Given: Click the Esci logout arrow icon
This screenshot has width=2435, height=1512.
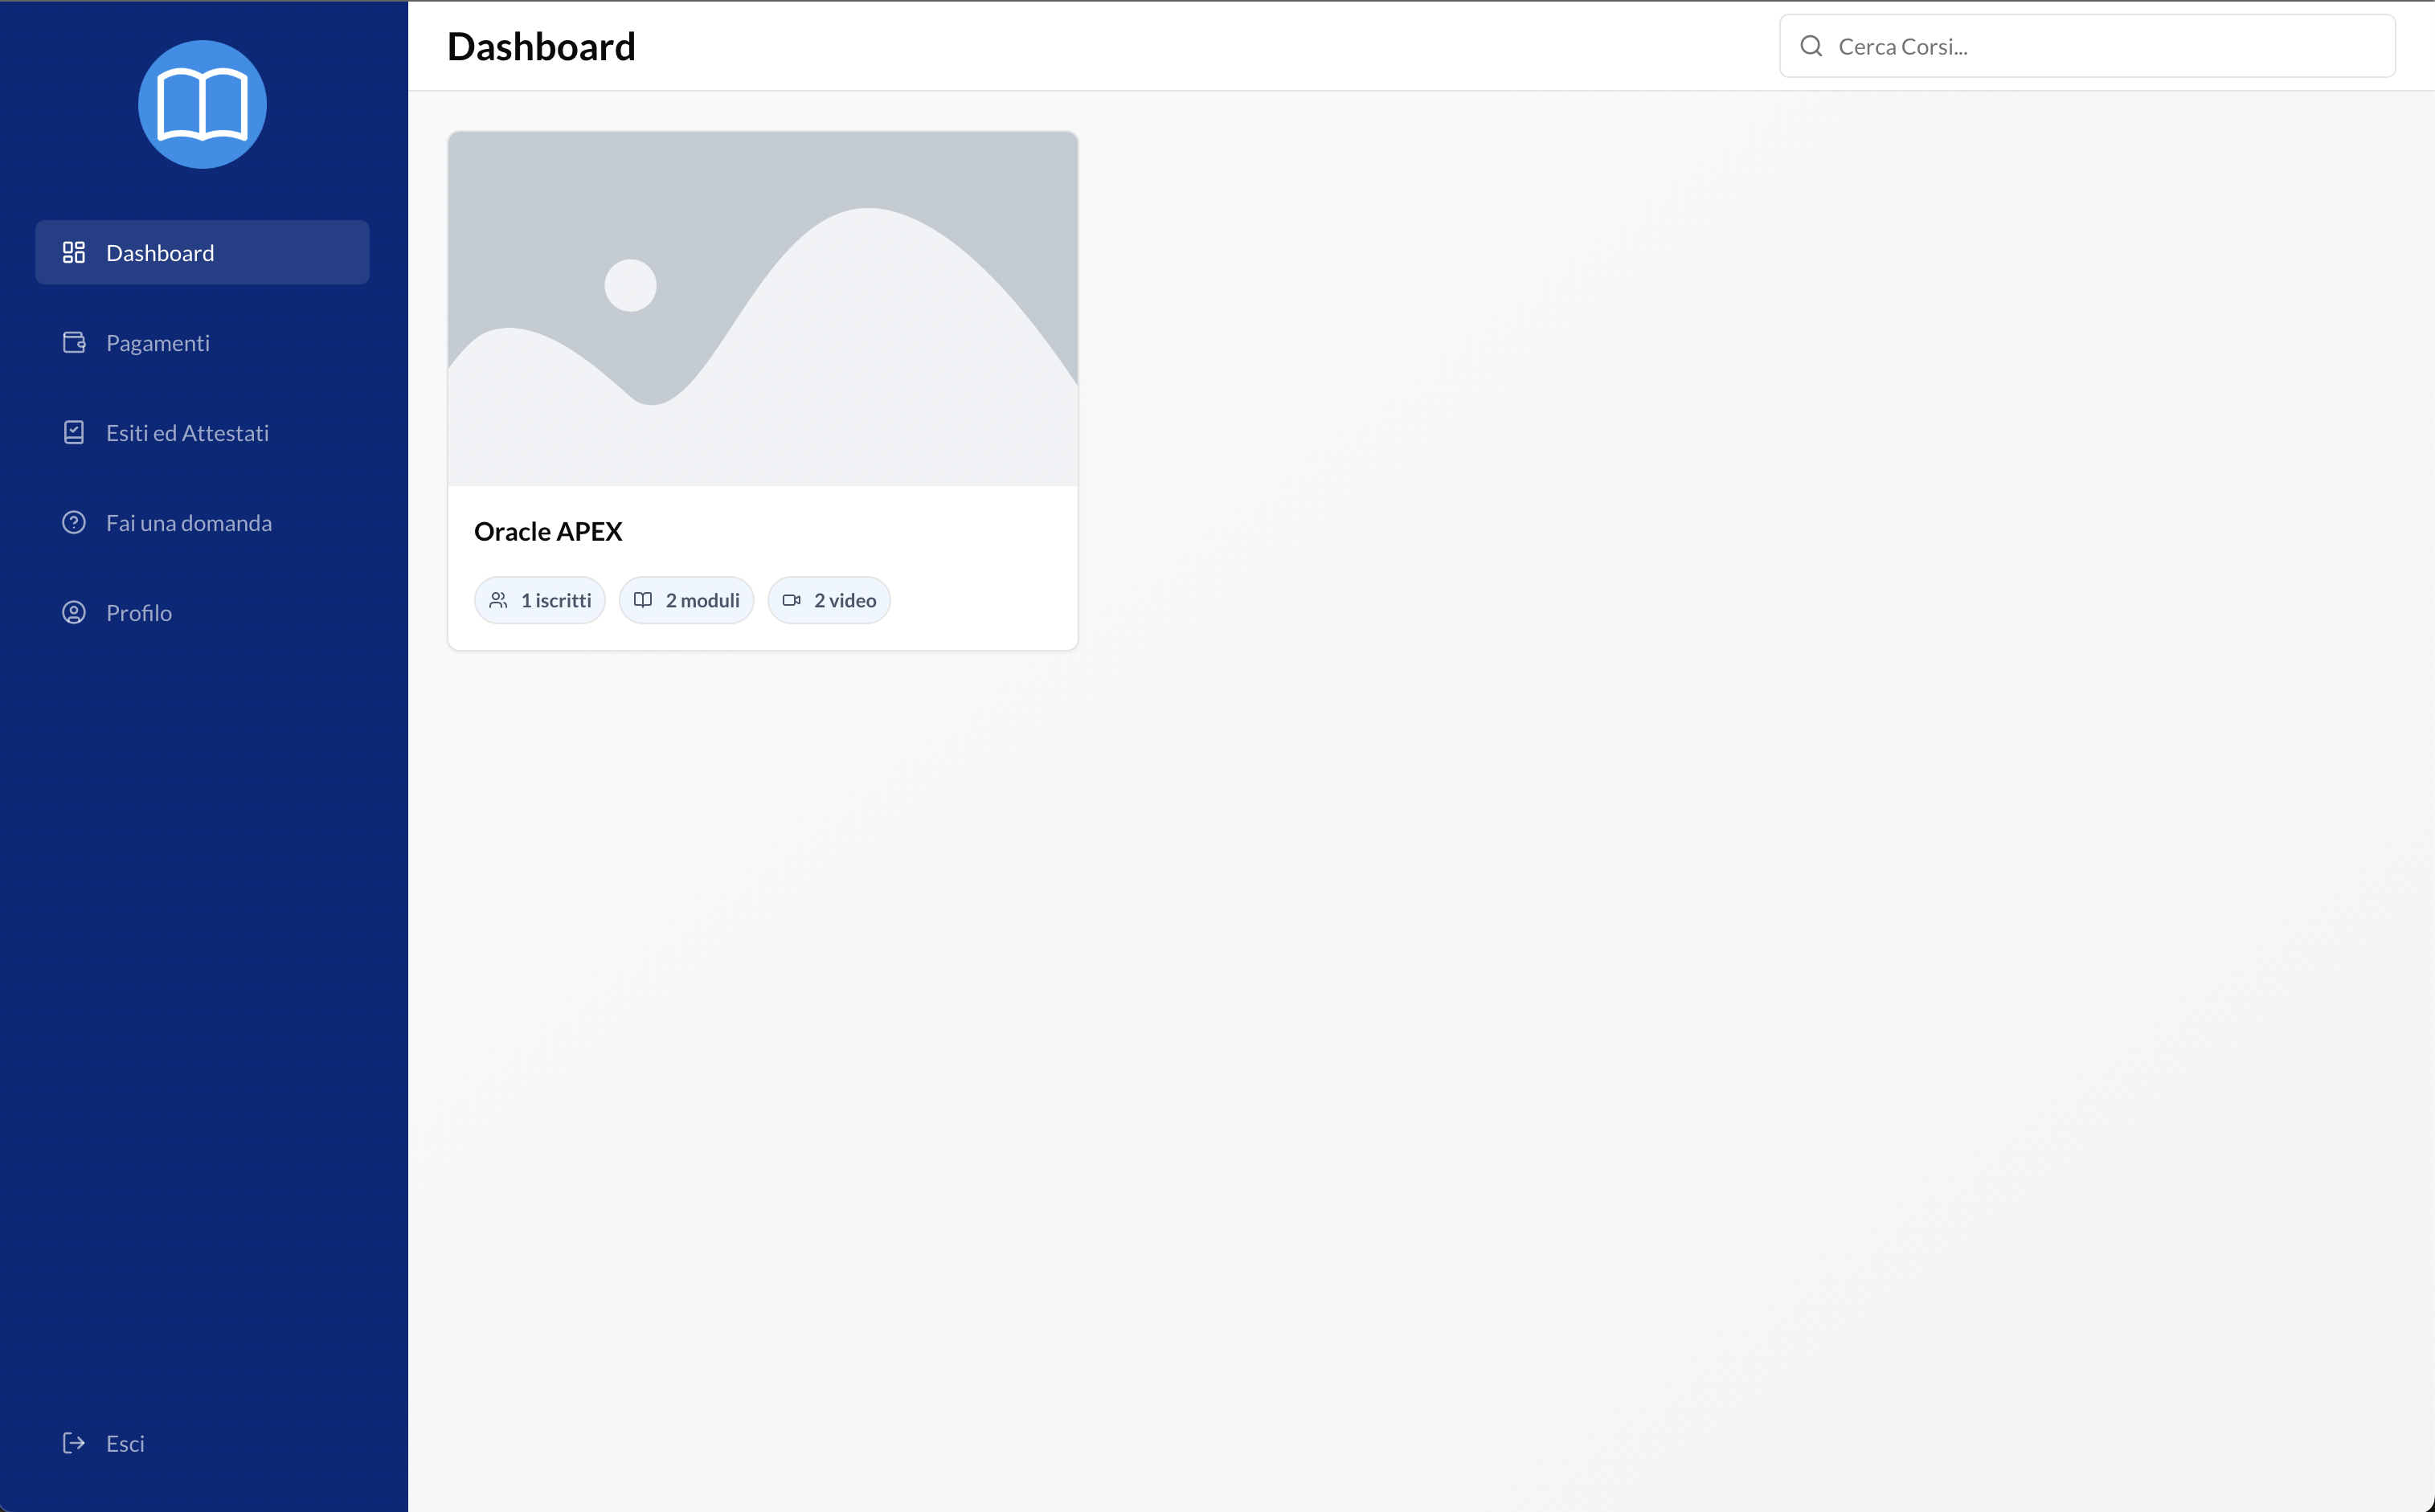Looking at the screenshot, I should pyautogui.click(x=74, y=1442).
